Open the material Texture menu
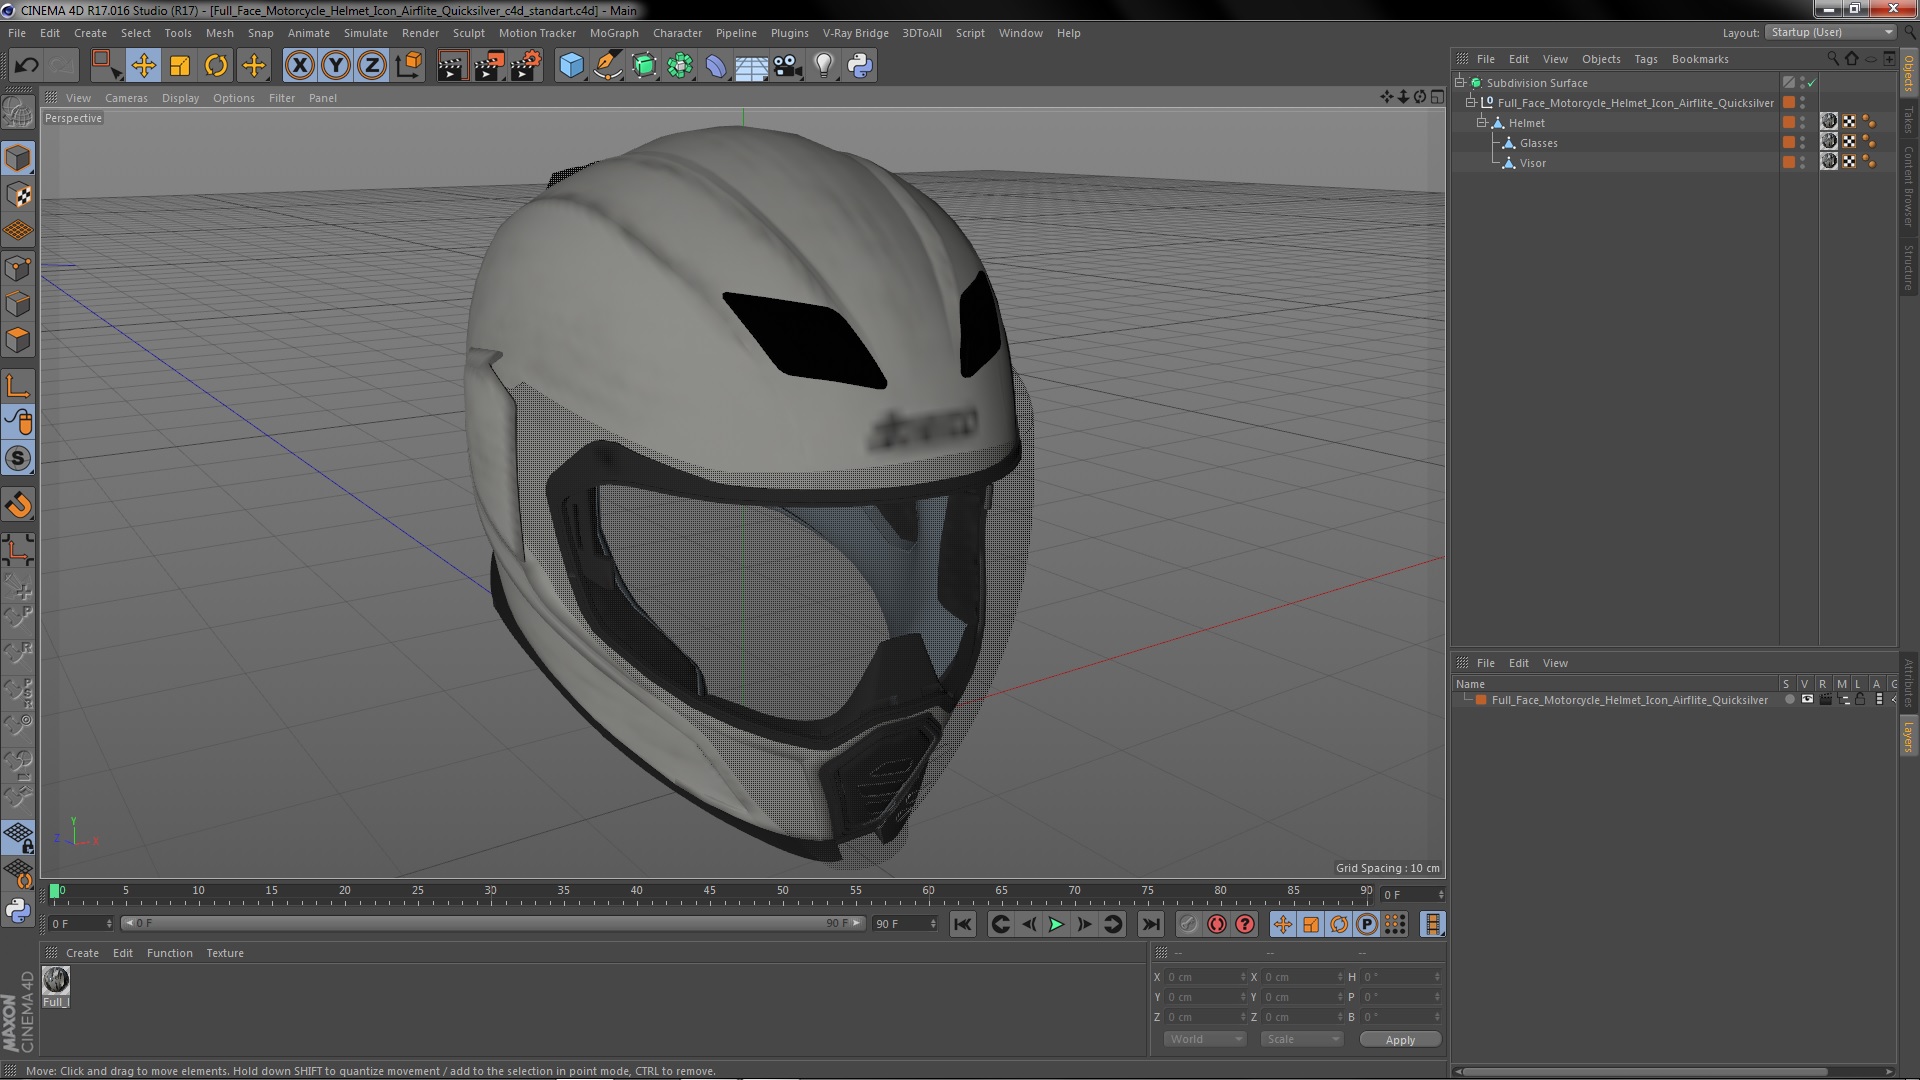The width and height of the screenshot is (1920, 1080). point(225,953)
